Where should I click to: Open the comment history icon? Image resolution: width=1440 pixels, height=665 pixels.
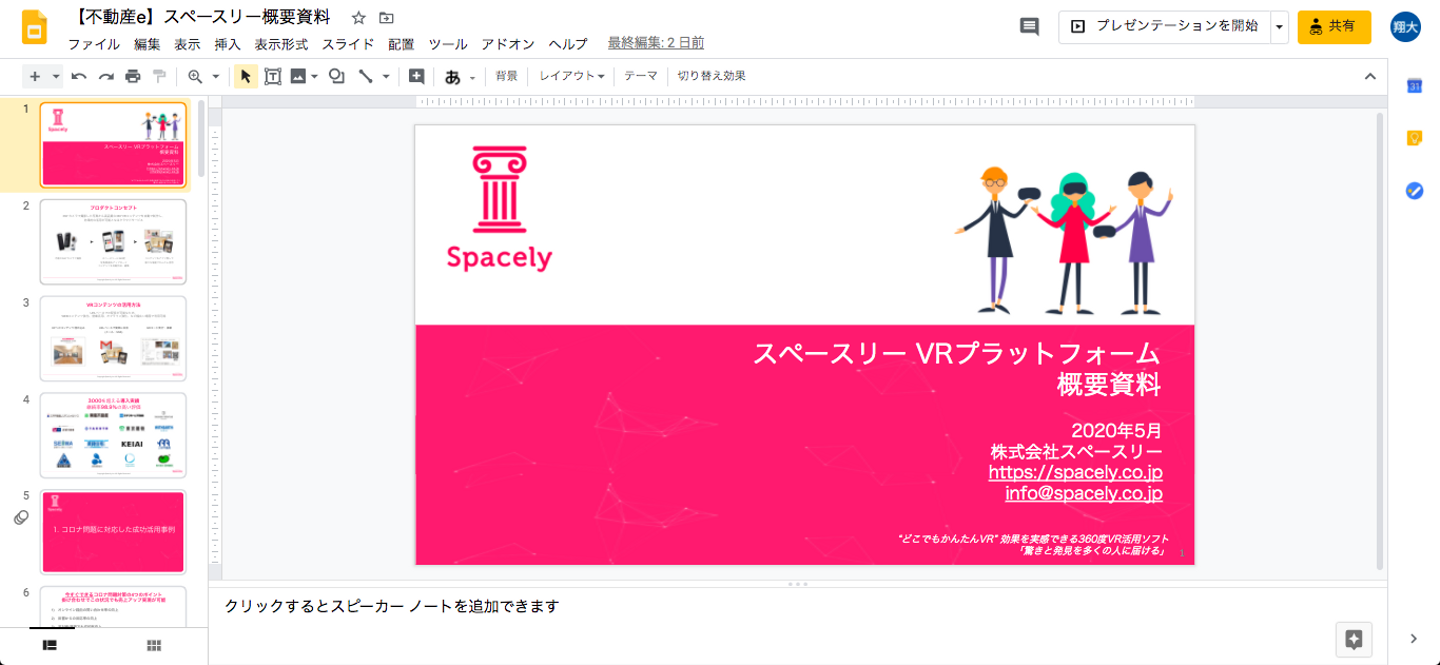click(1029, 27)
